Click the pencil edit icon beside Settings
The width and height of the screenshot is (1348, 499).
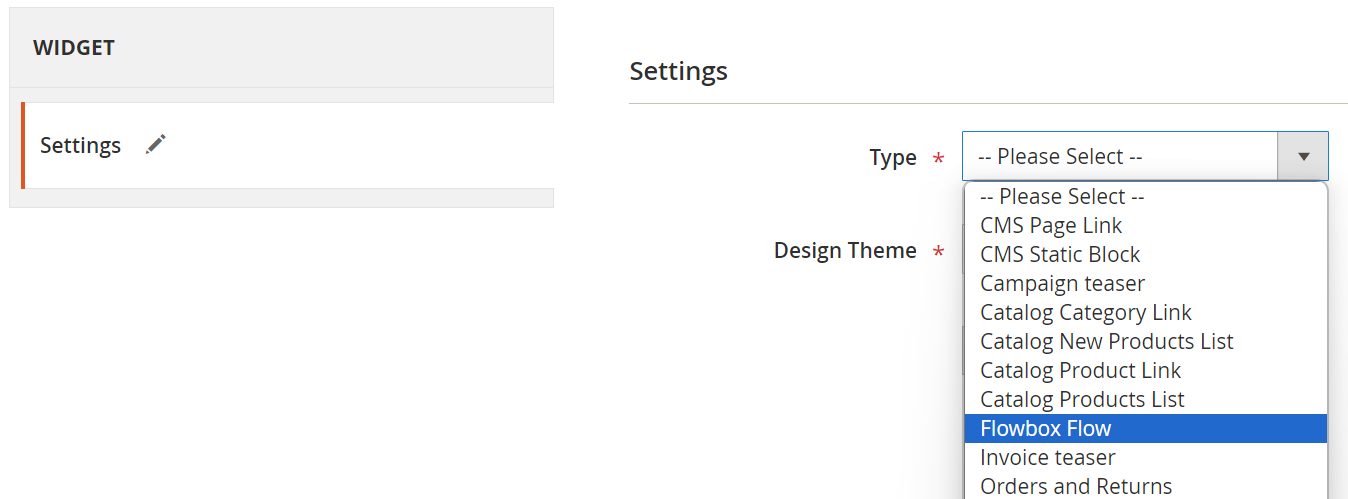click(x=155, y=145)
